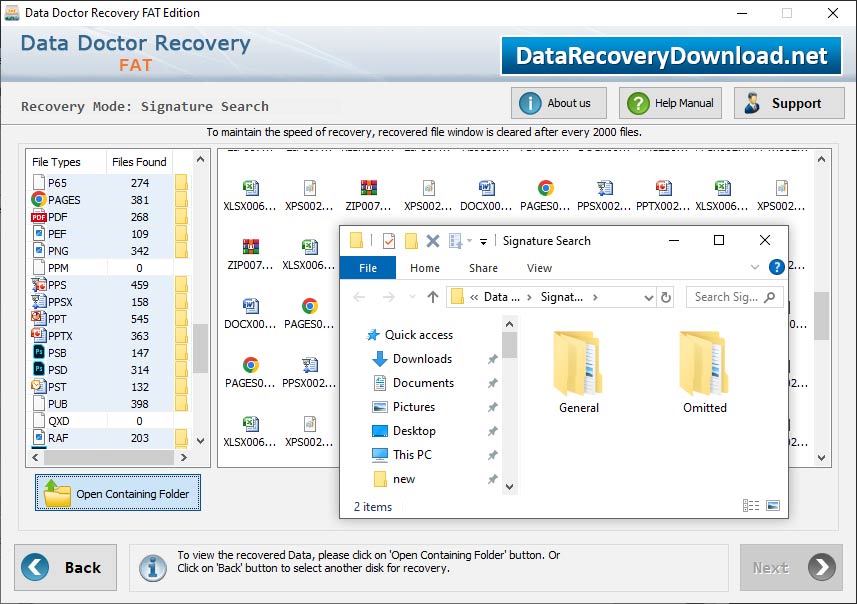Select bottom-row XLSX006 file icon
Viewport: 857px width, 604px height.
click(251, 424)
